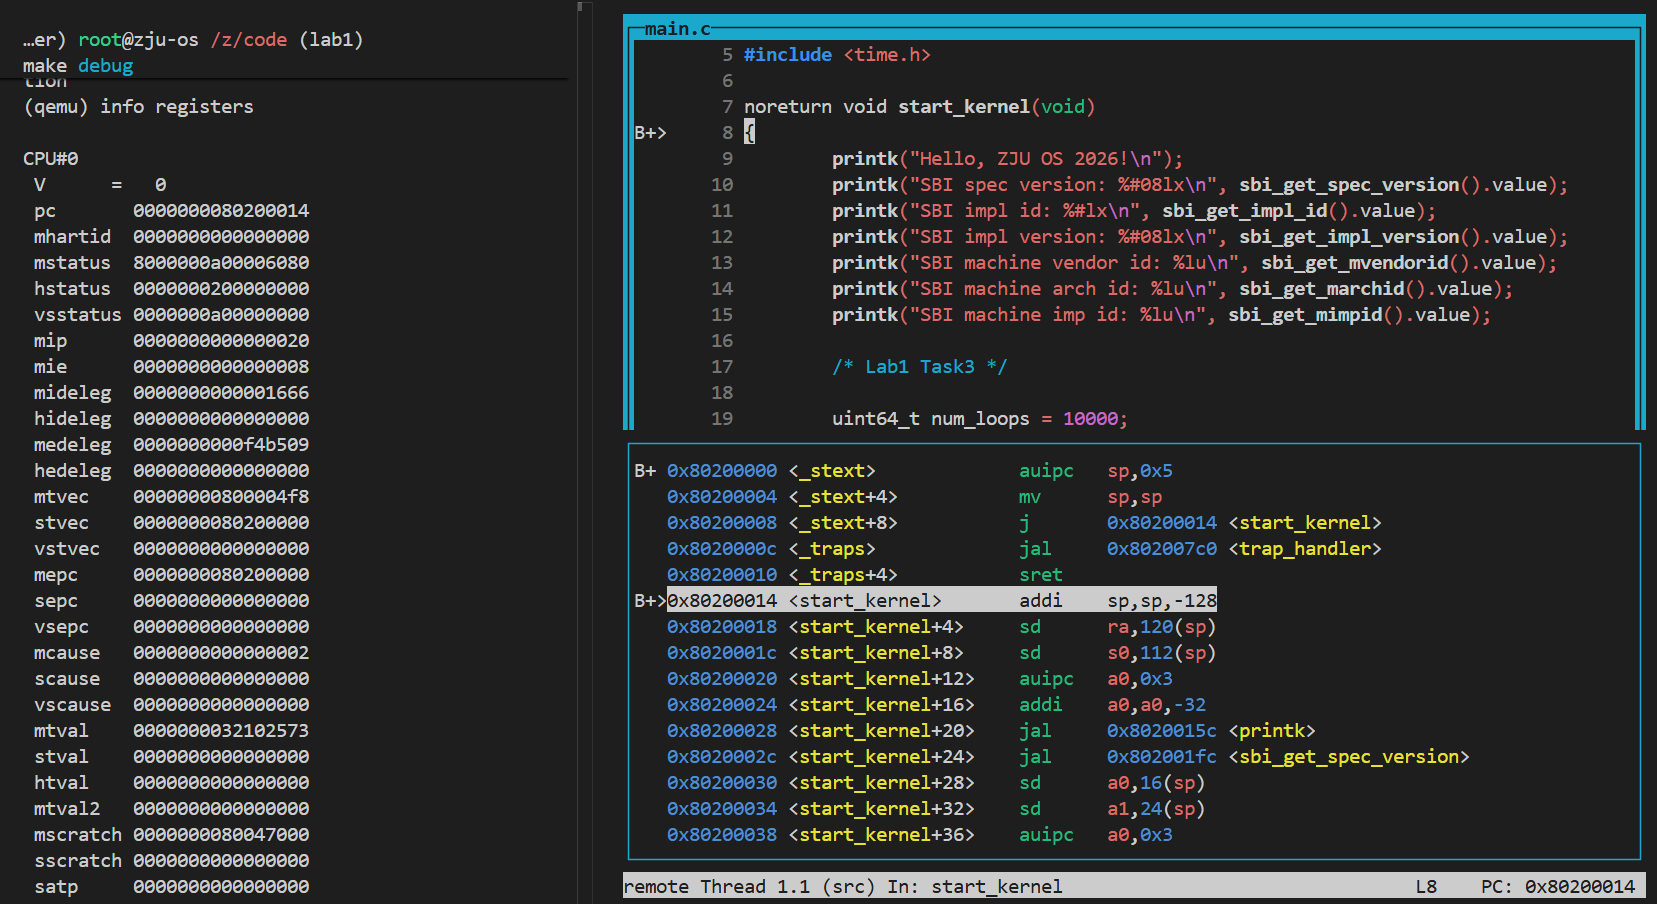
Task: Click the PC: 0x80200014 status indicator
Action: tap(1558, 887)
